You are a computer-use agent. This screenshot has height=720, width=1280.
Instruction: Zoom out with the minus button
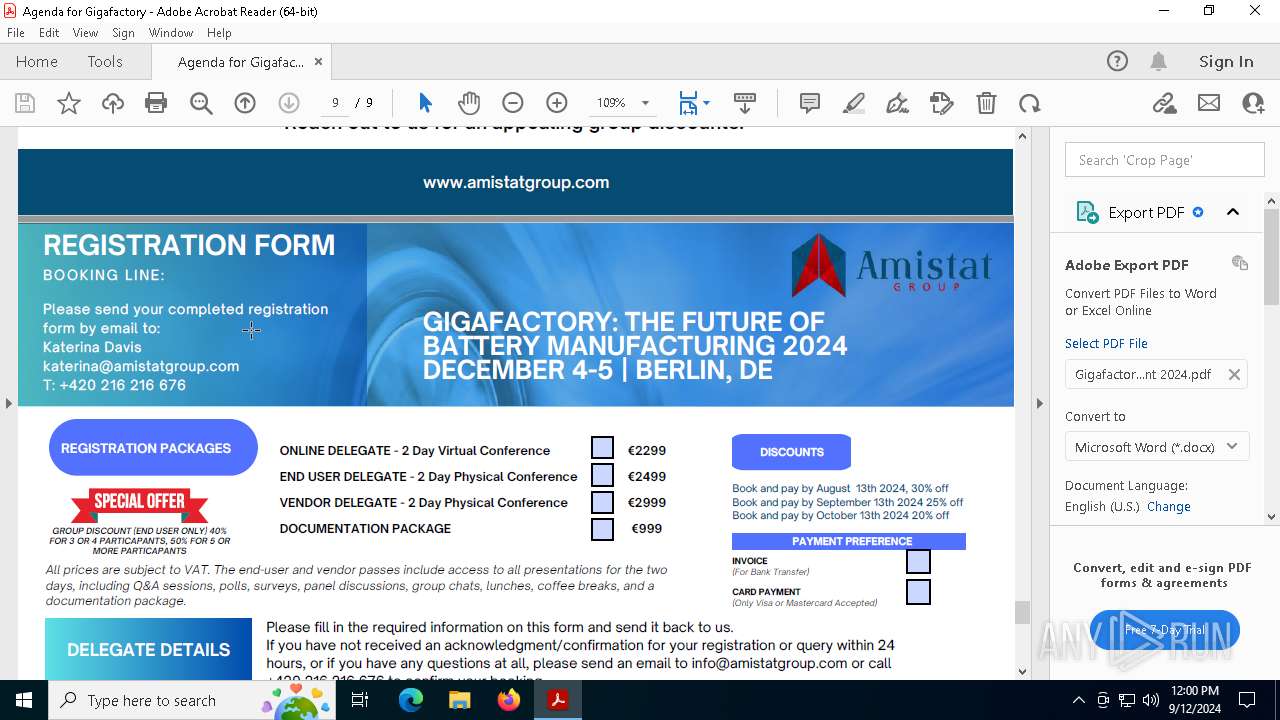pos(513,103)
